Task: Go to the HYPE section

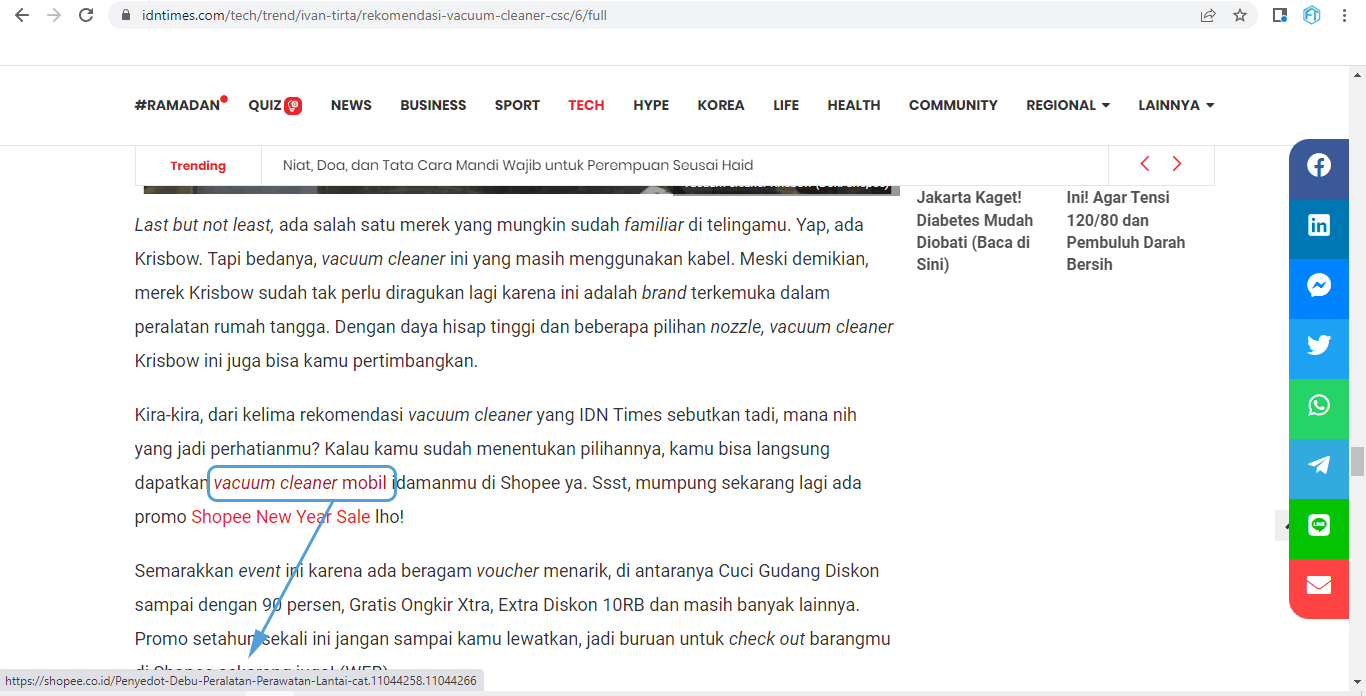Action: 651,105
